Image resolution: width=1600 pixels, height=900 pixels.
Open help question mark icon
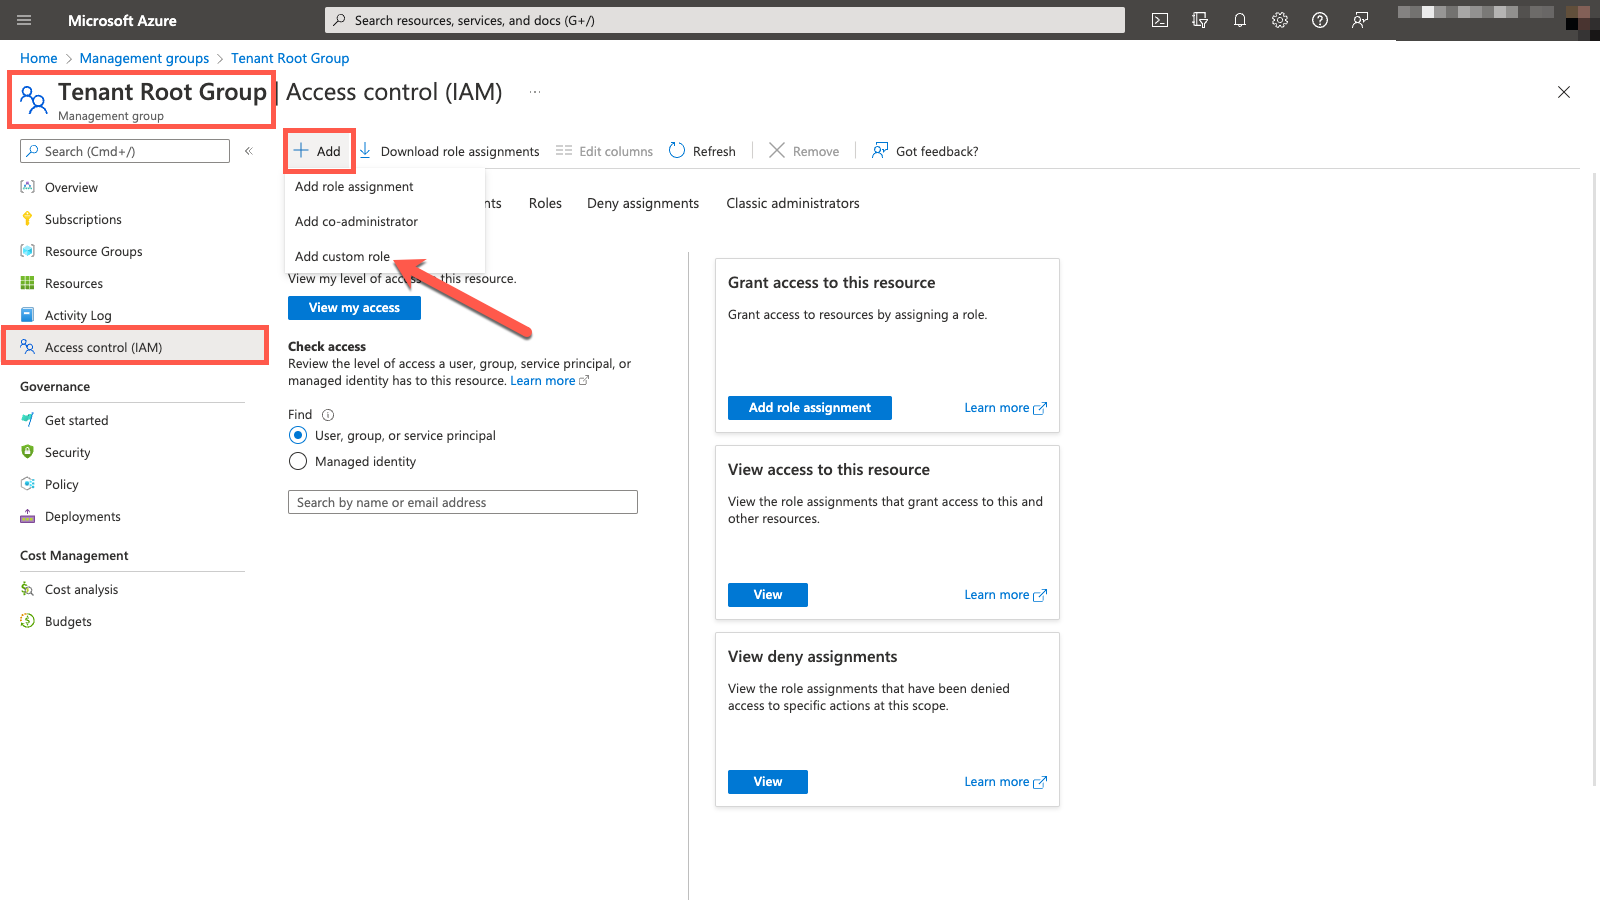tap(1320, 20)
